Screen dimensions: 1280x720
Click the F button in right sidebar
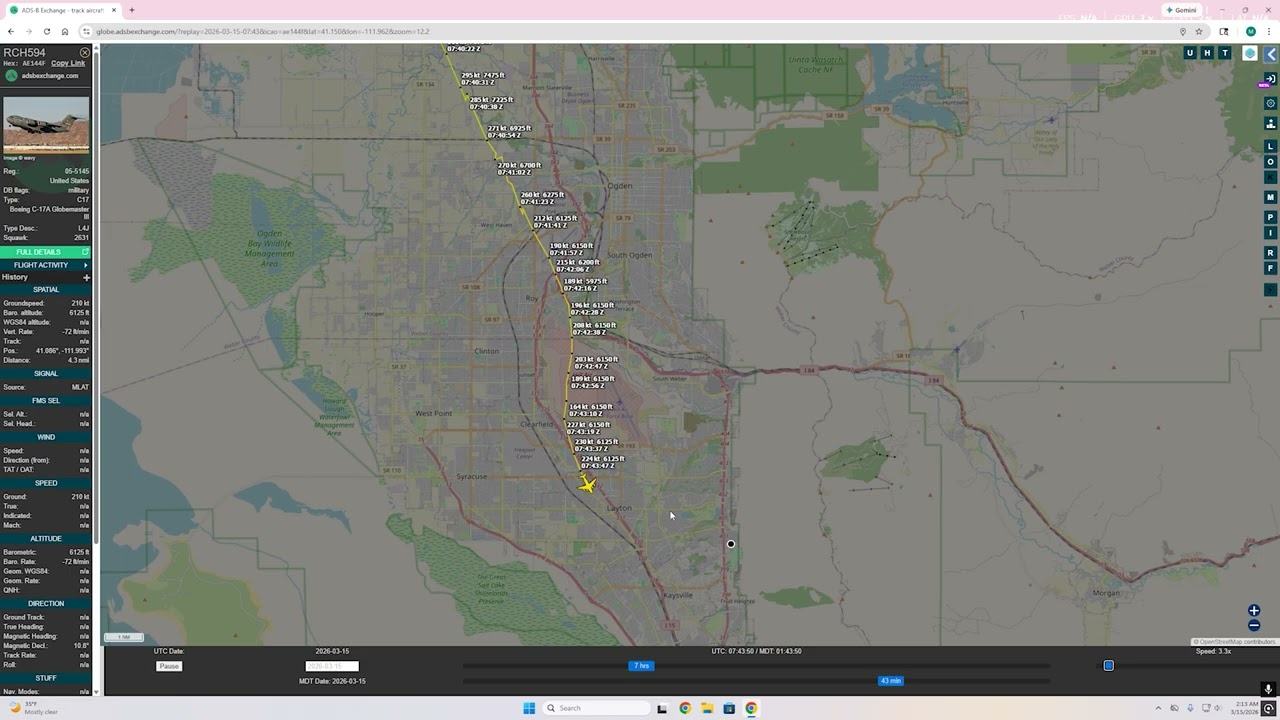coord(1271,268)
